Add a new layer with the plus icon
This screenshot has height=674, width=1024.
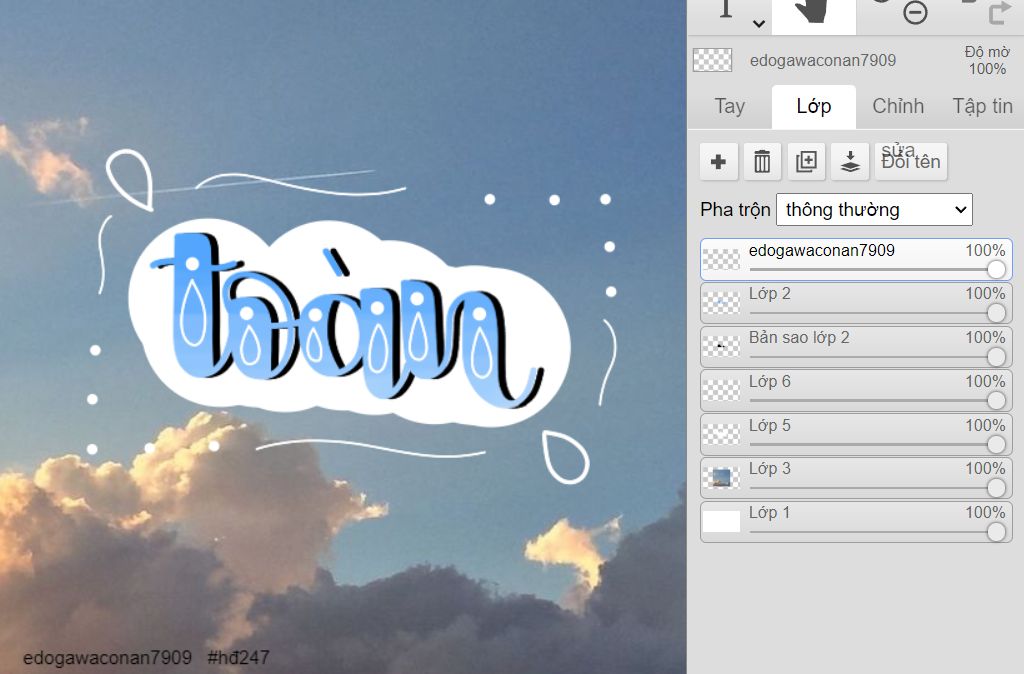718,161
